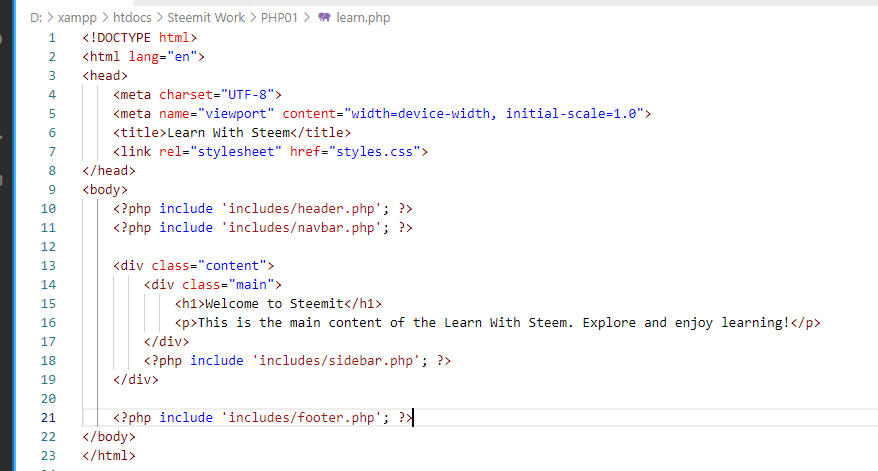The image size is (878, 471).
Task: Click the closing </head> tag
Action: (109, 171)
